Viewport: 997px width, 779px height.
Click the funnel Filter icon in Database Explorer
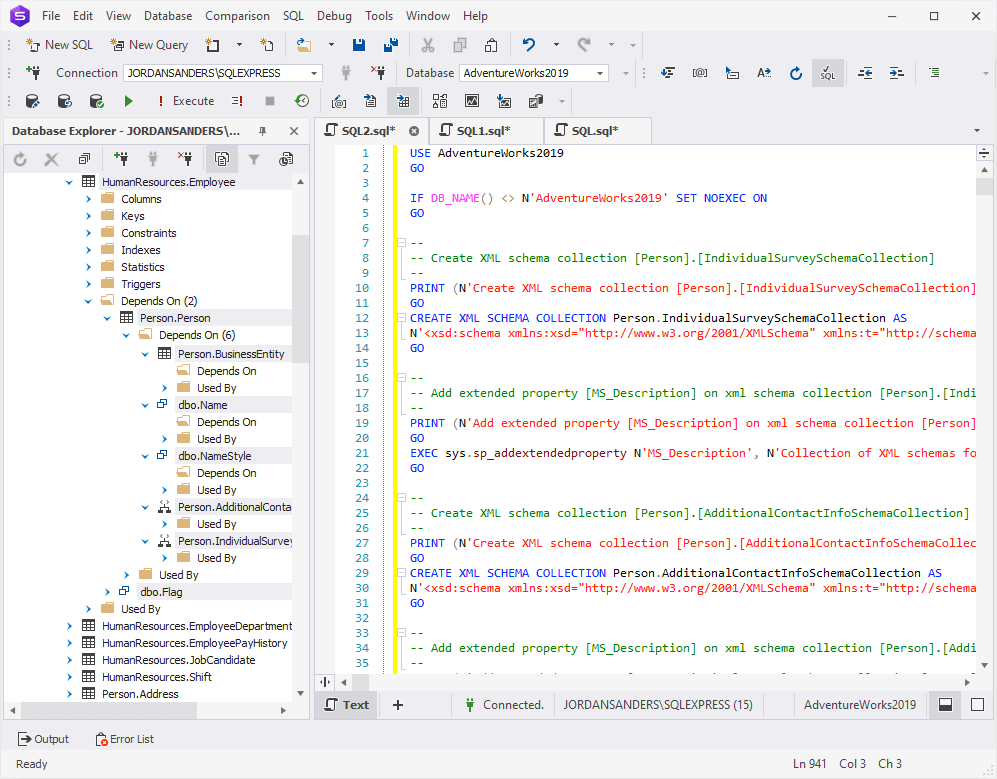coord(254,159)
